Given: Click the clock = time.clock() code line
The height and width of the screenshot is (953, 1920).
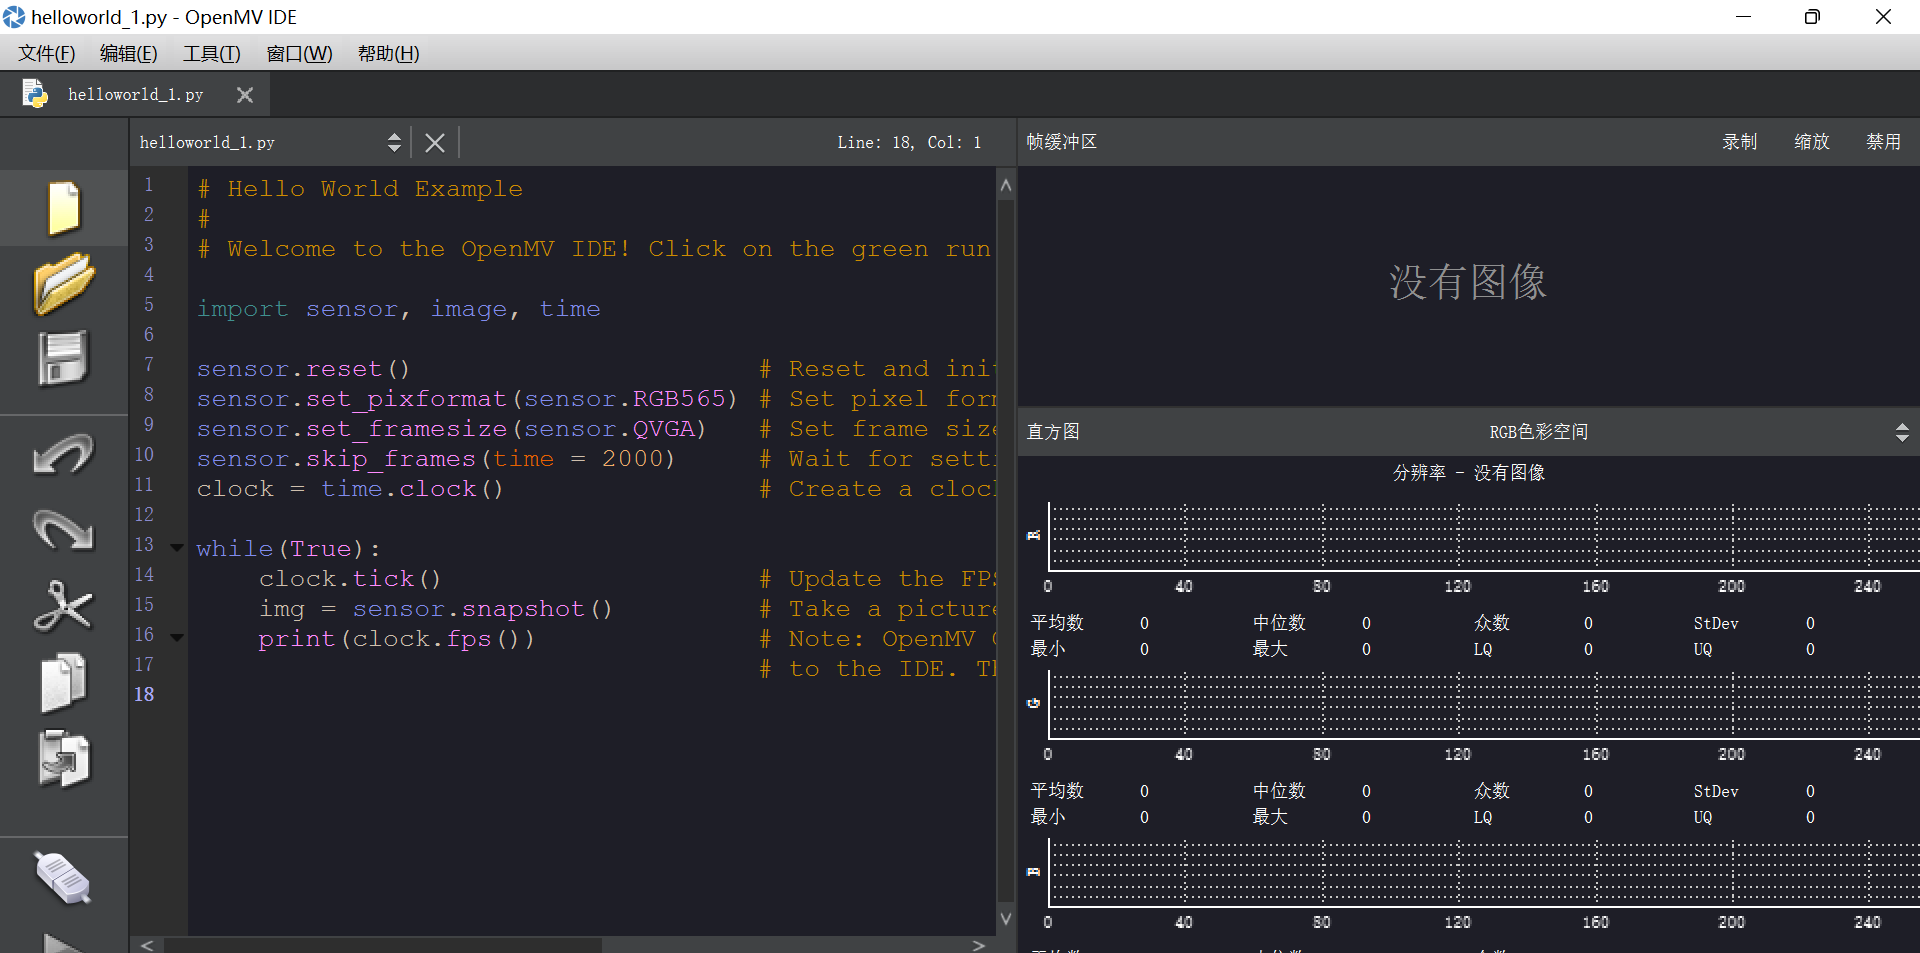Looking at the screenshot, I should (349, 489).
